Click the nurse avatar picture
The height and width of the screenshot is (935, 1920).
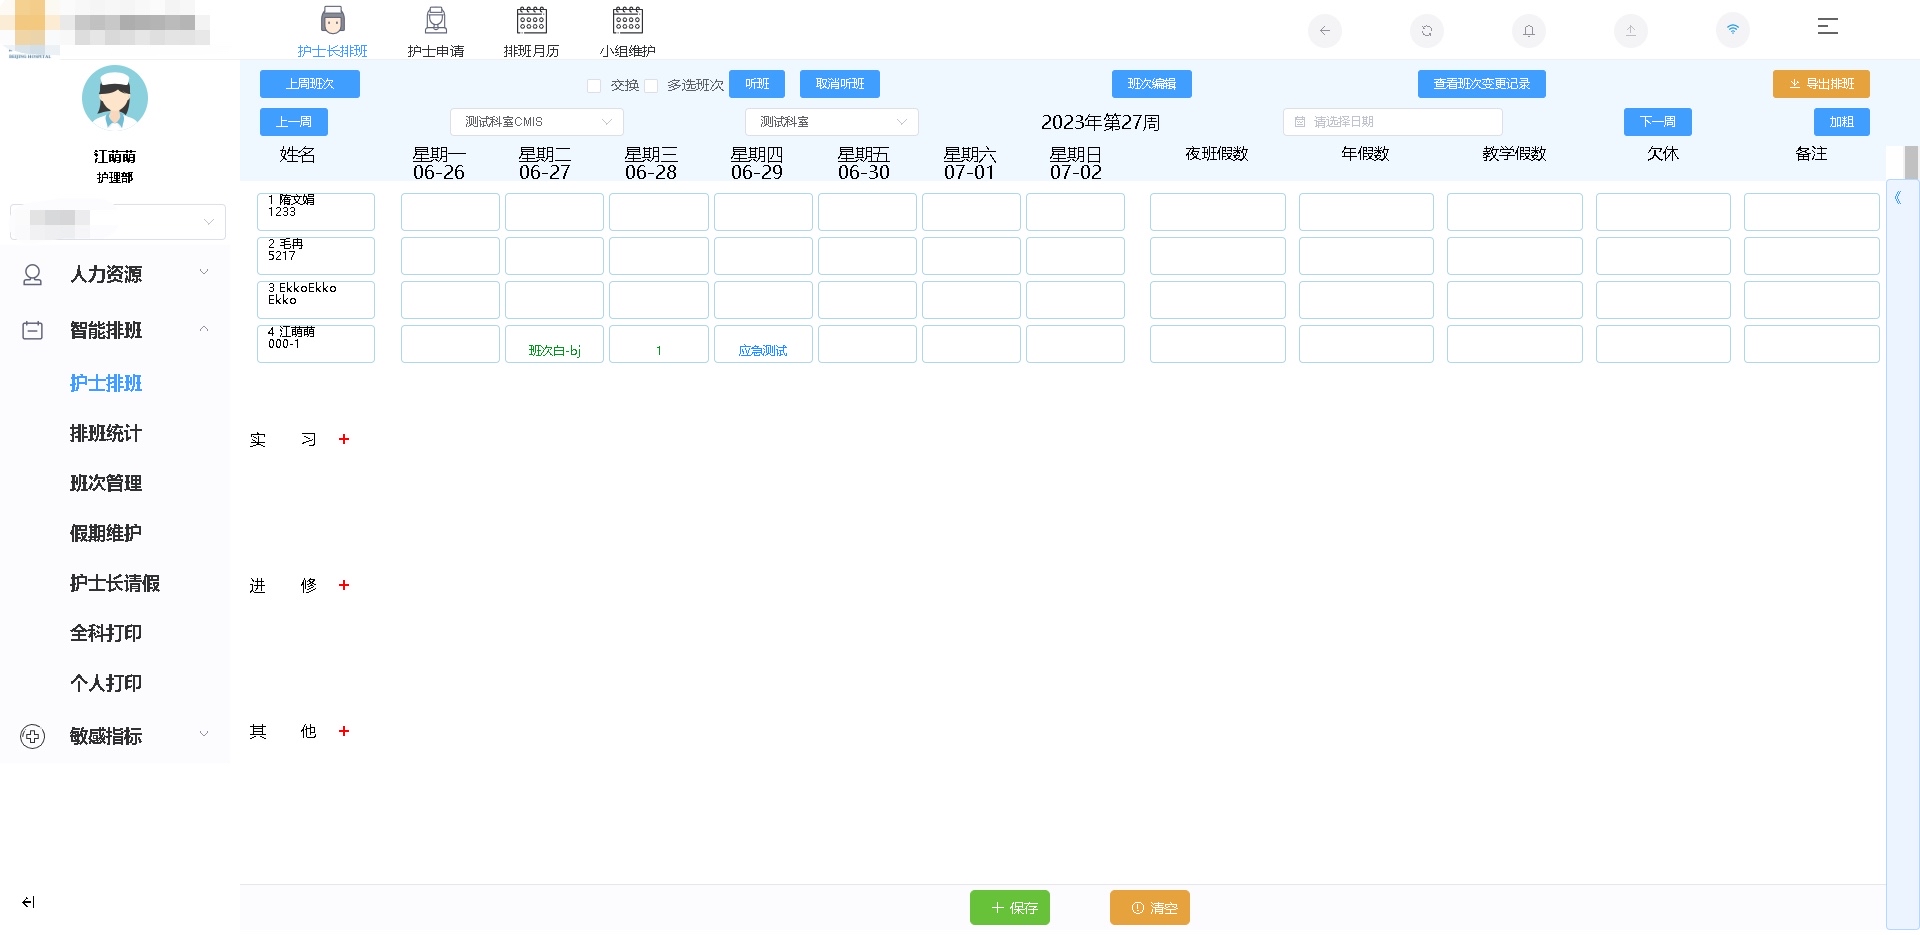(115, 98)
